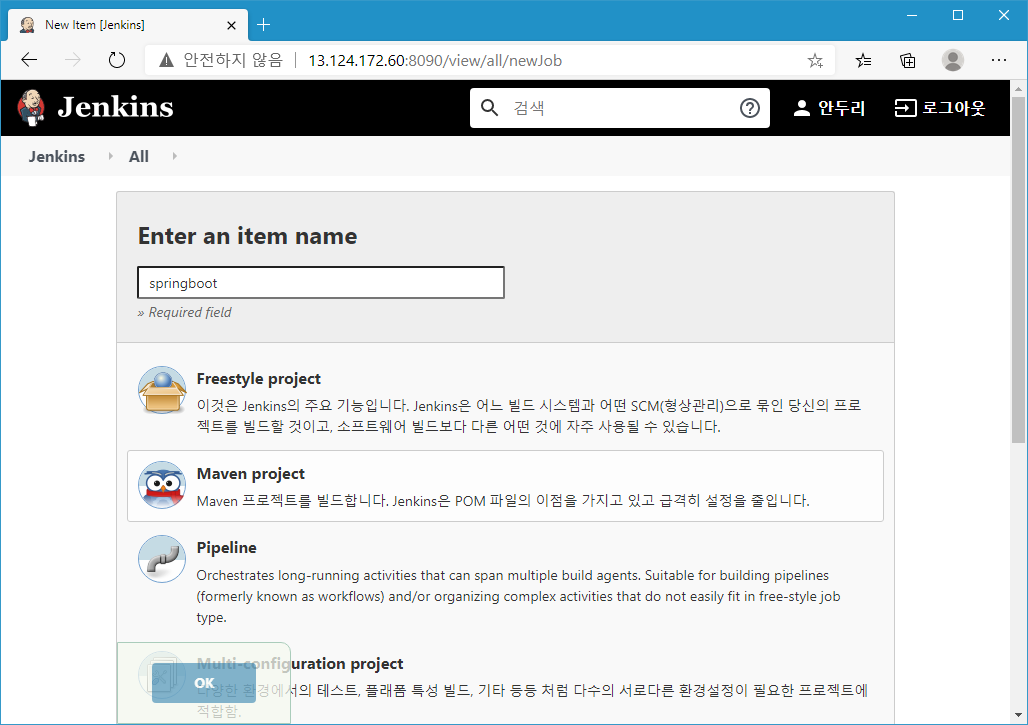The image size is (1028, 725).
Task: Click the OK button
Action: point(204,683)
